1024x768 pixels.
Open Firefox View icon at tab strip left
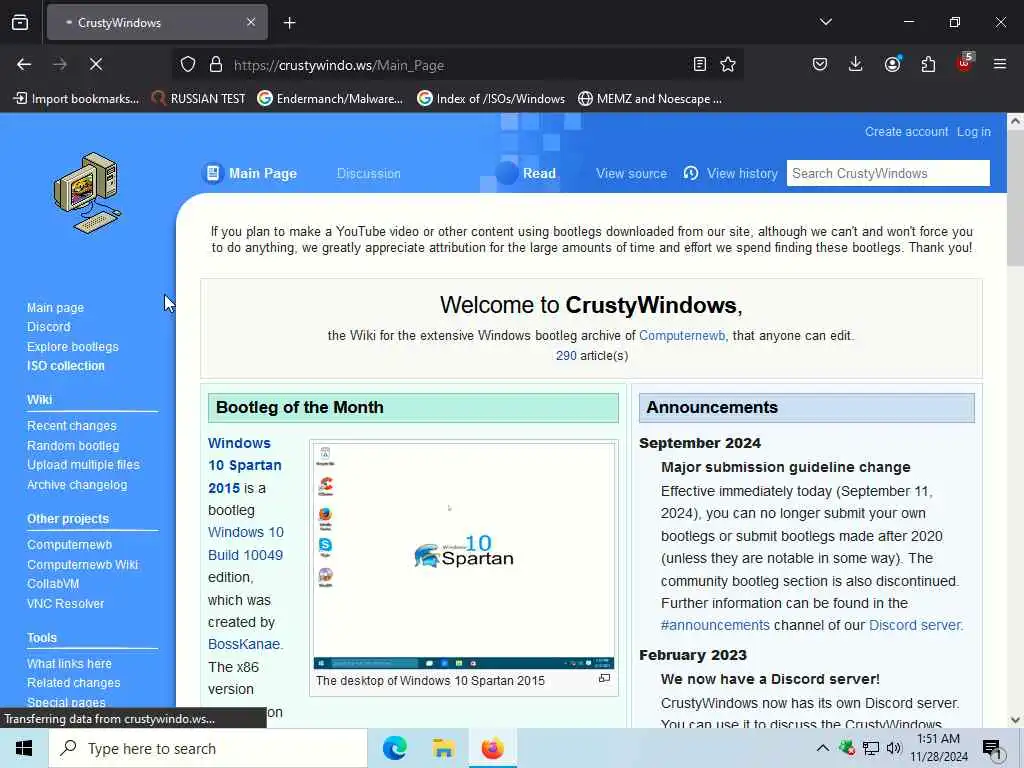(20, 23)
